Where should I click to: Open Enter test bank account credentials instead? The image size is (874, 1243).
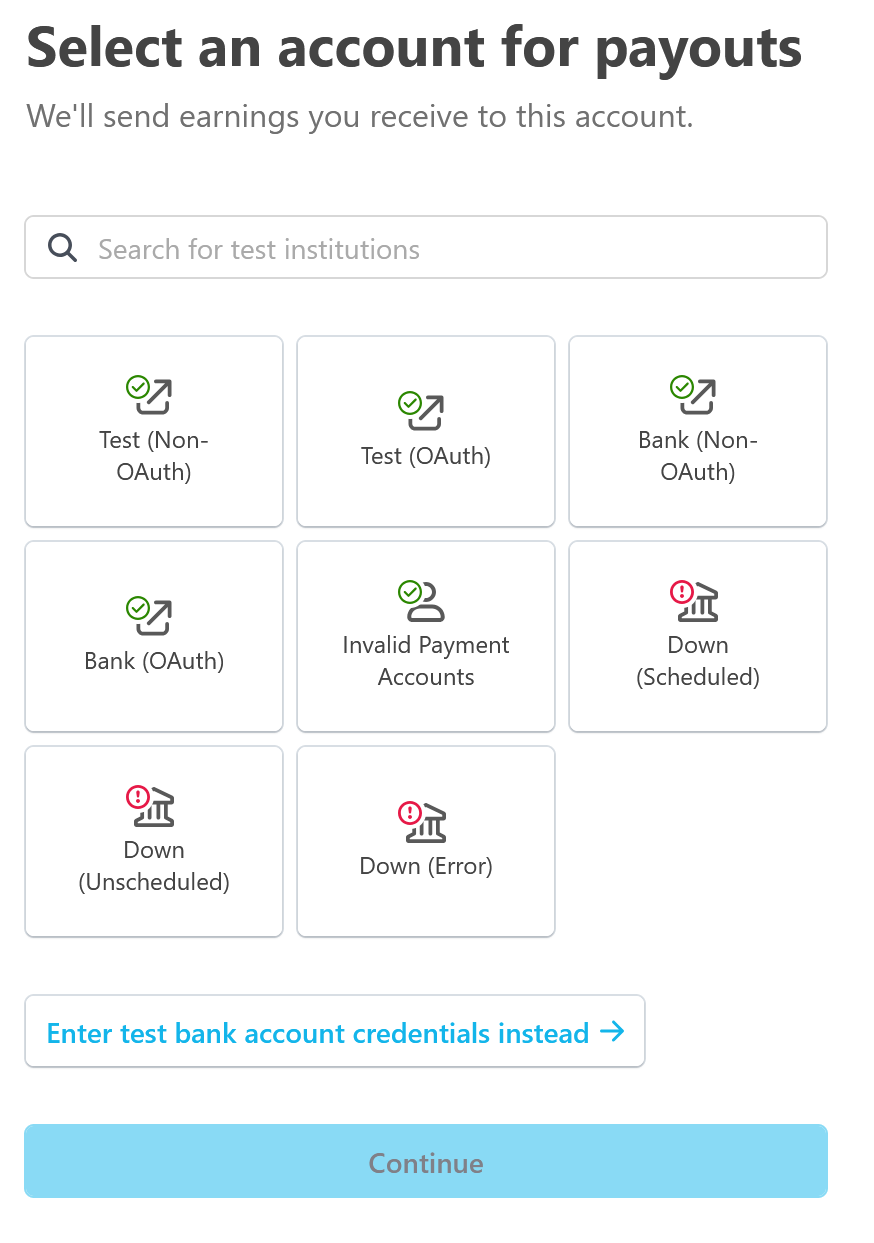(318, 1032)
